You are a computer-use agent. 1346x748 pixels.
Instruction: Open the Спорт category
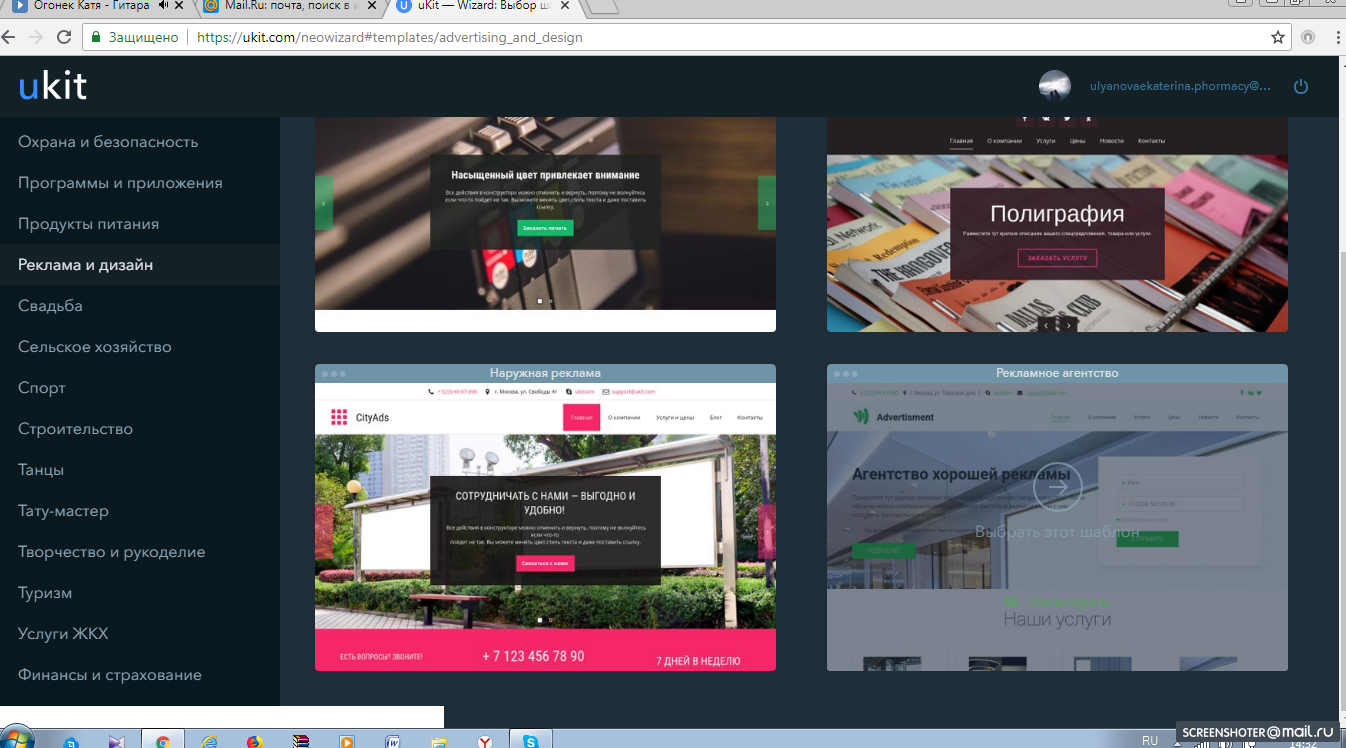pyautogui.click(x=42, y=388)
